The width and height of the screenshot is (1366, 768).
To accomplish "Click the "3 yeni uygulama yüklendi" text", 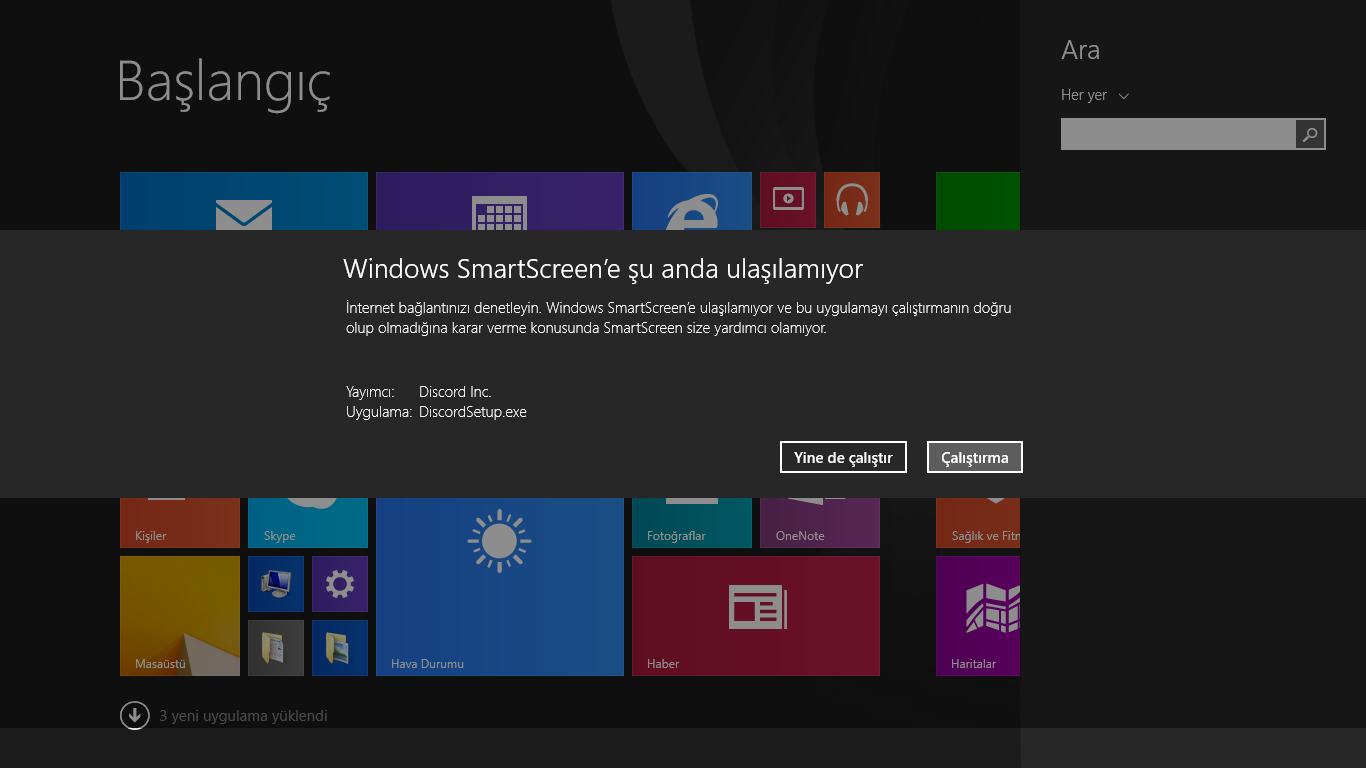I will point(243,716).
